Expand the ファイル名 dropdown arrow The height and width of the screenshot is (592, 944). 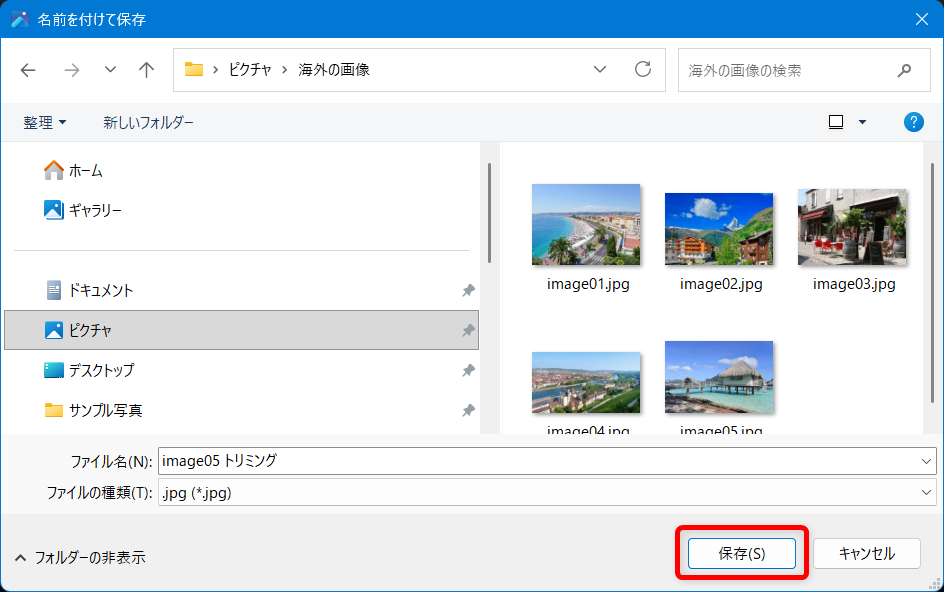click(x=926, y=461)
